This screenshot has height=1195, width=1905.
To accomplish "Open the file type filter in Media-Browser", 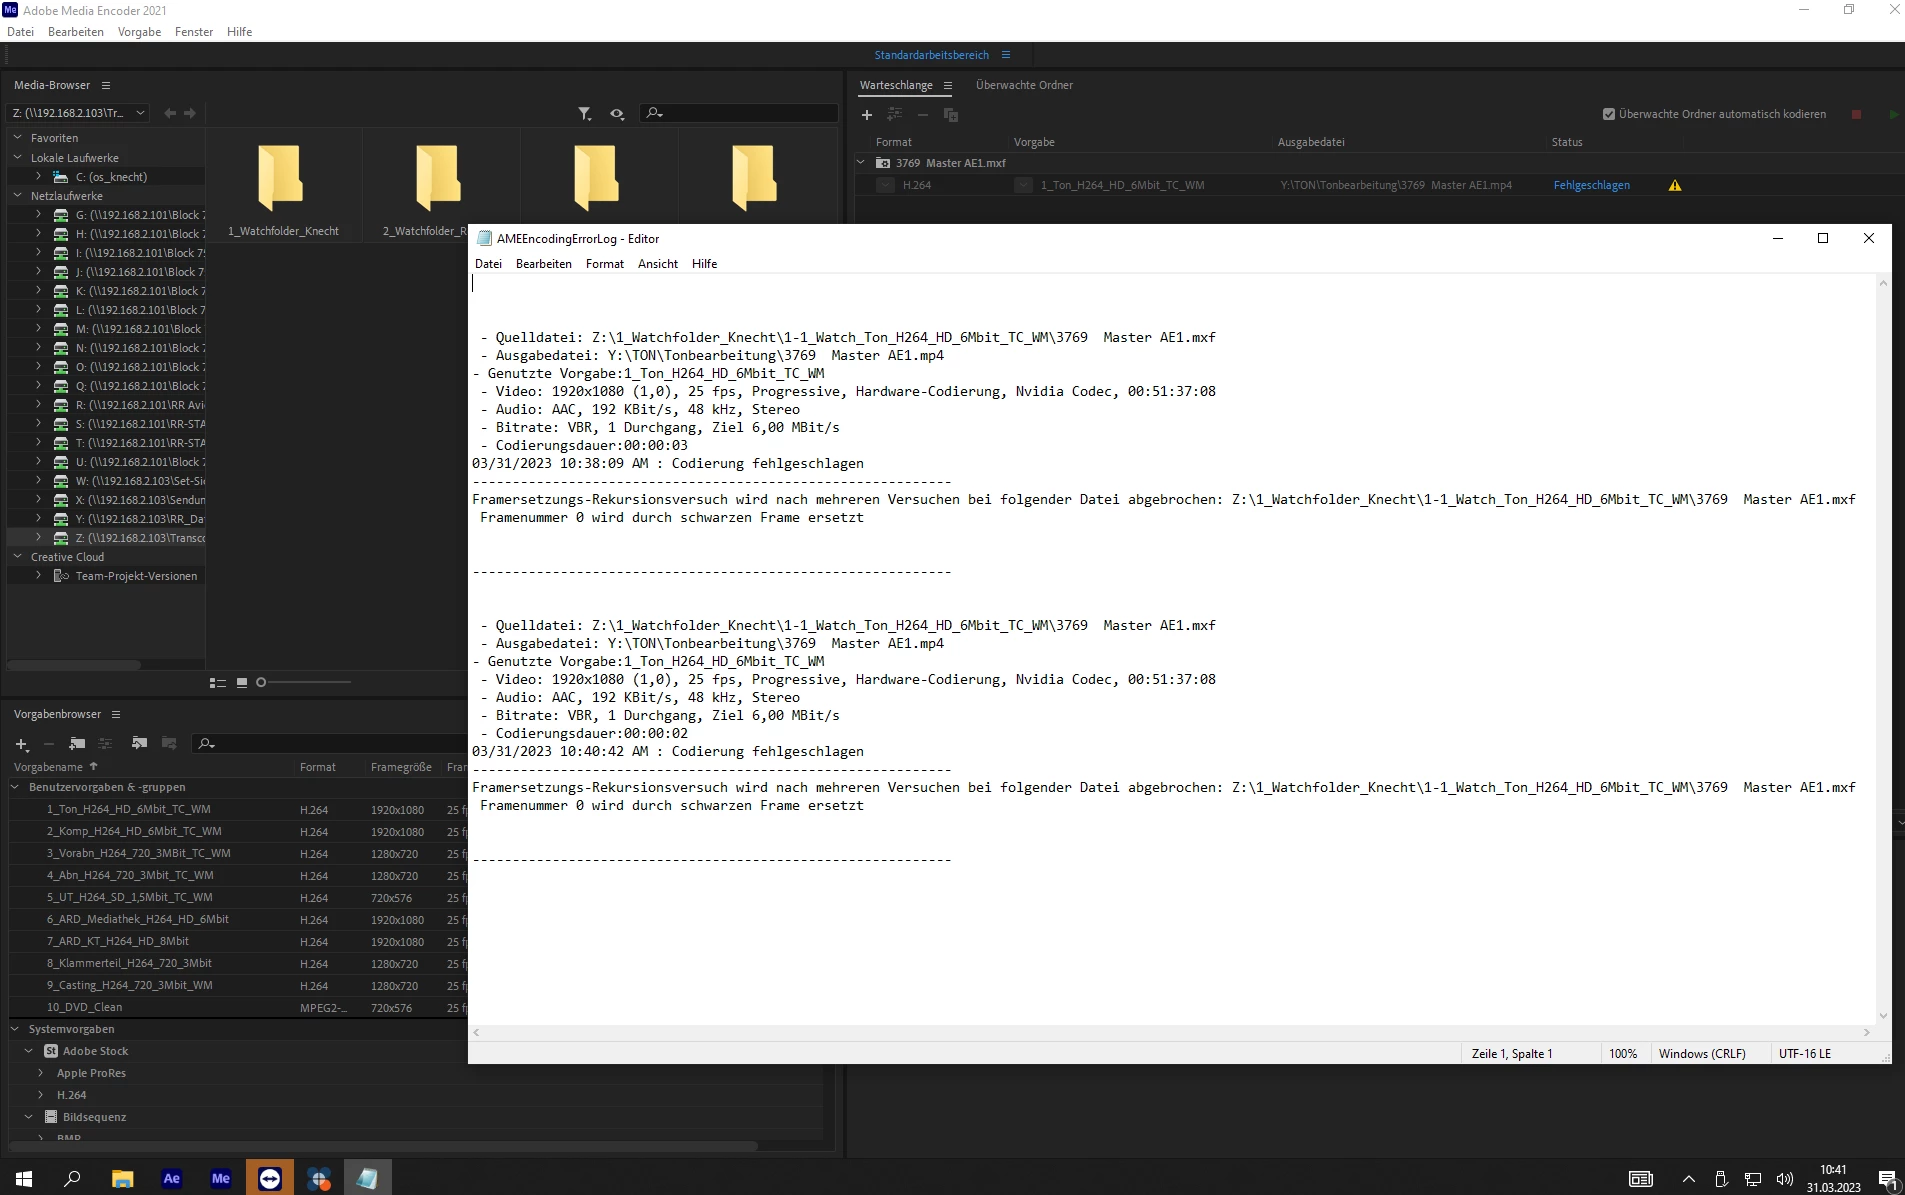I will (585, 114).
